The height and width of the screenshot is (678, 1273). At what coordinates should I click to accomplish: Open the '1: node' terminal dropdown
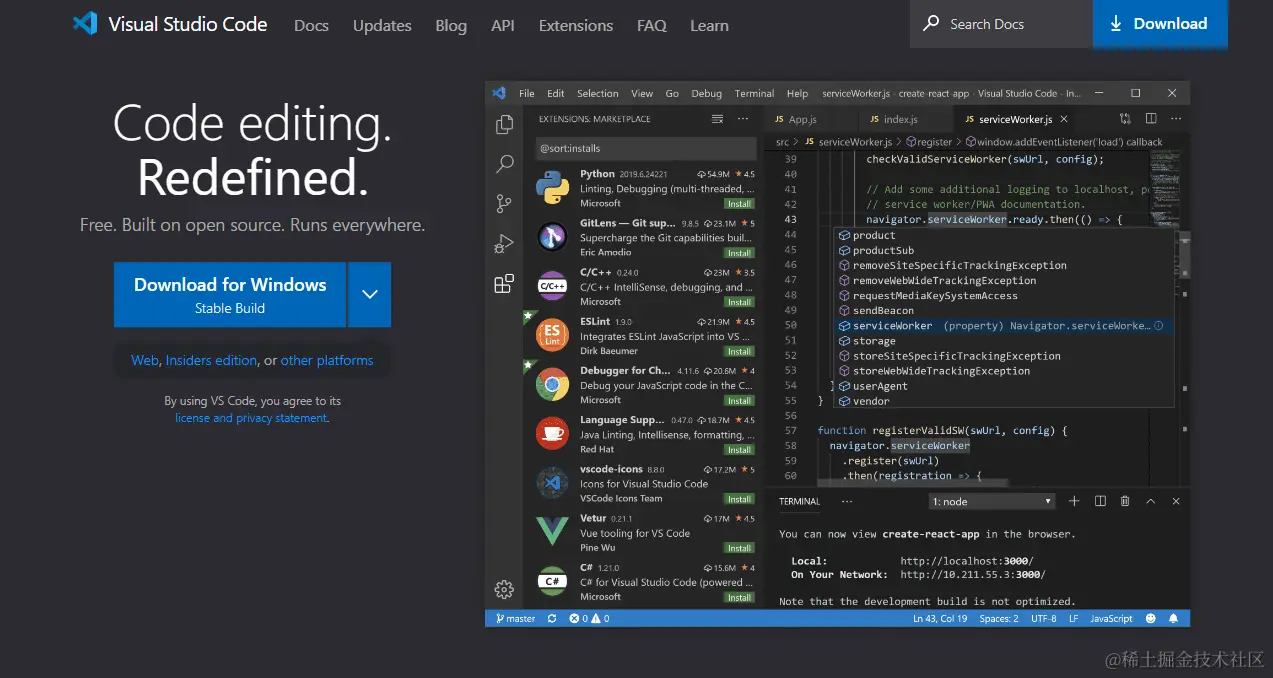point(990,500)
